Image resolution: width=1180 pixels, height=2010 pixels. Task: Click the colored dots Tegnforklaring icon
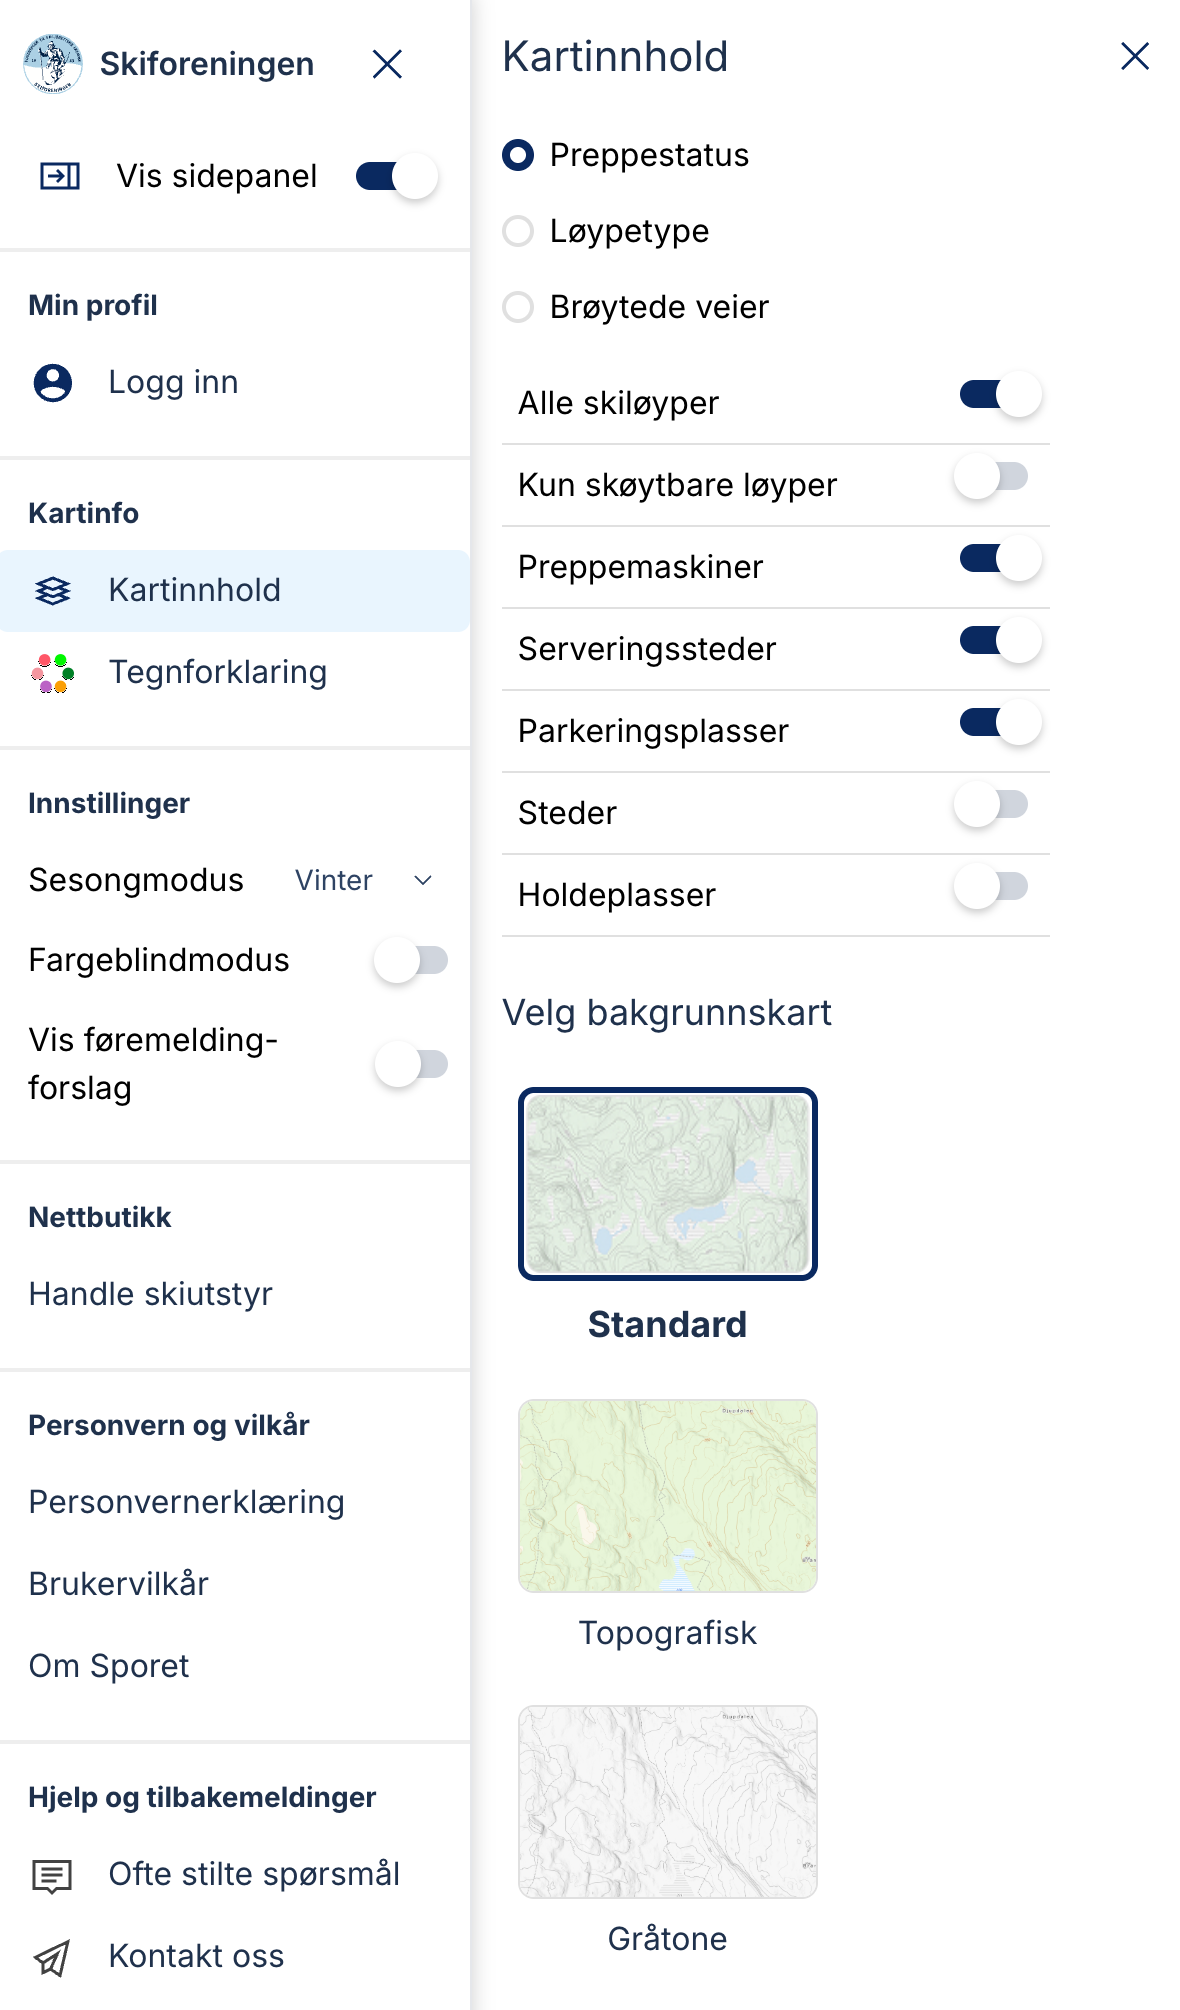click(53, 673)
